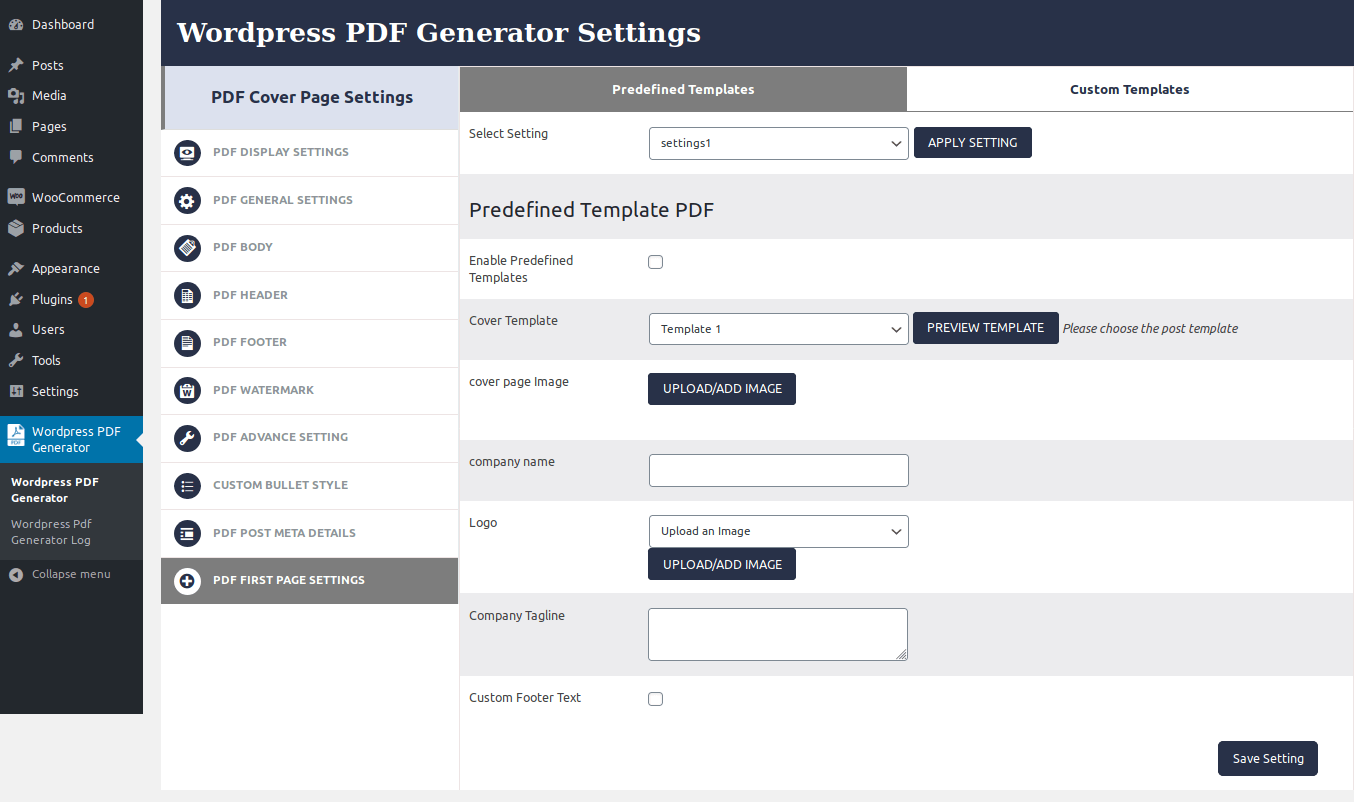Click the PDF Advance Setting wrench icon
Screen dimensions: 1354x802
187,437
